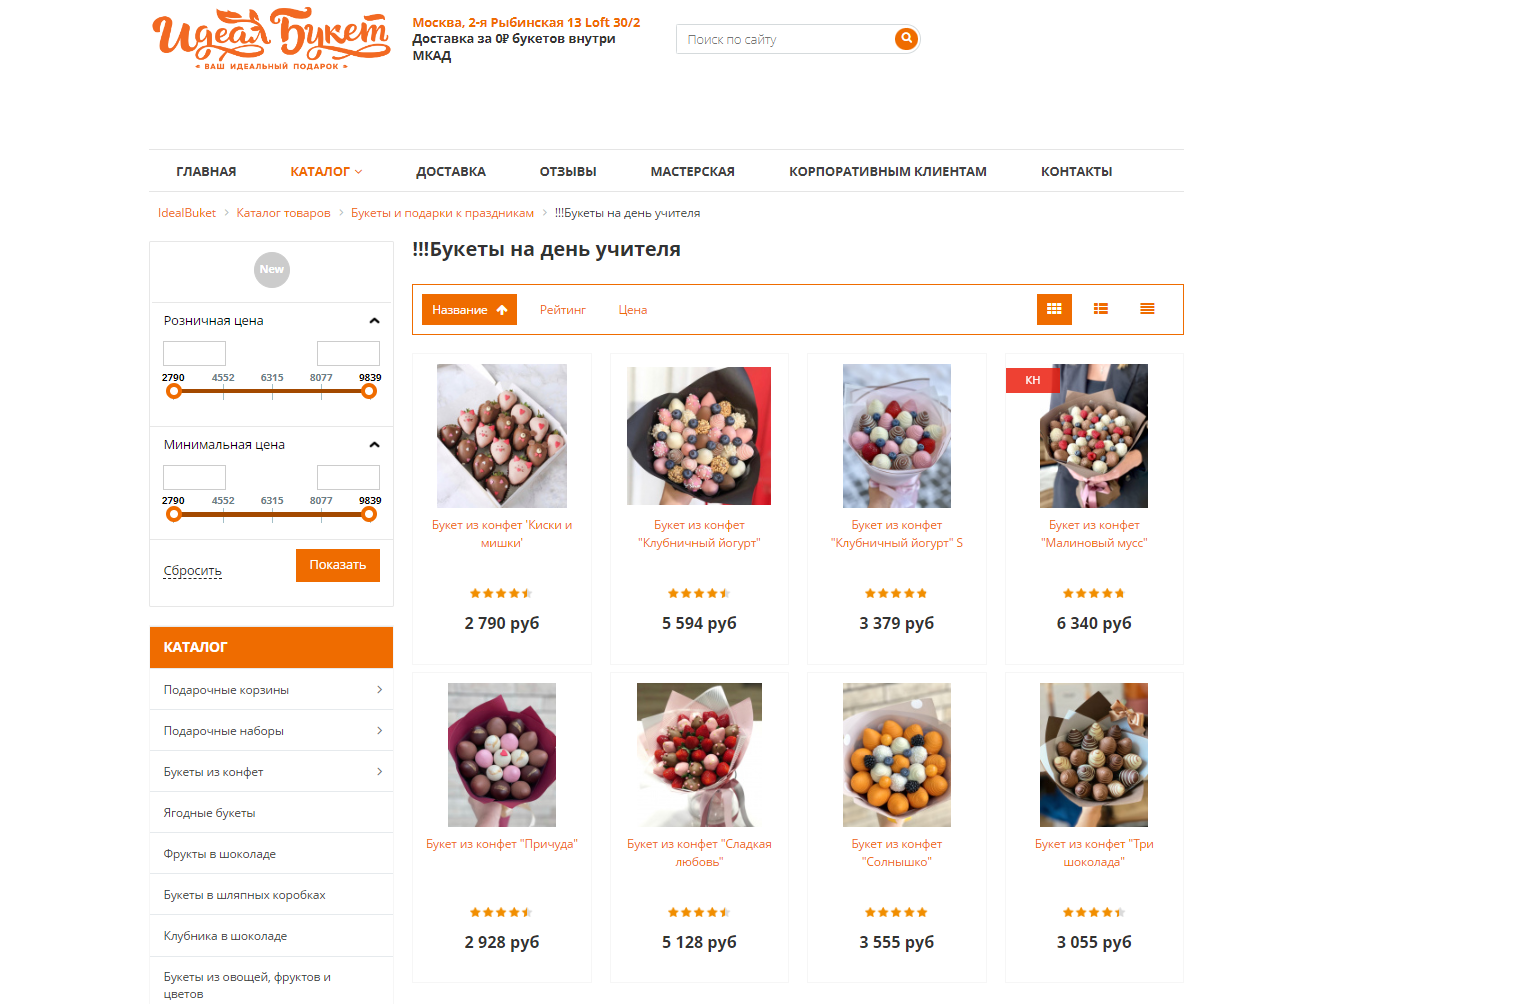This screenshot has height=1004, width=1535.
Task: Open the КАТАЛОГ dropdown menu
Action: click(326, 171)
